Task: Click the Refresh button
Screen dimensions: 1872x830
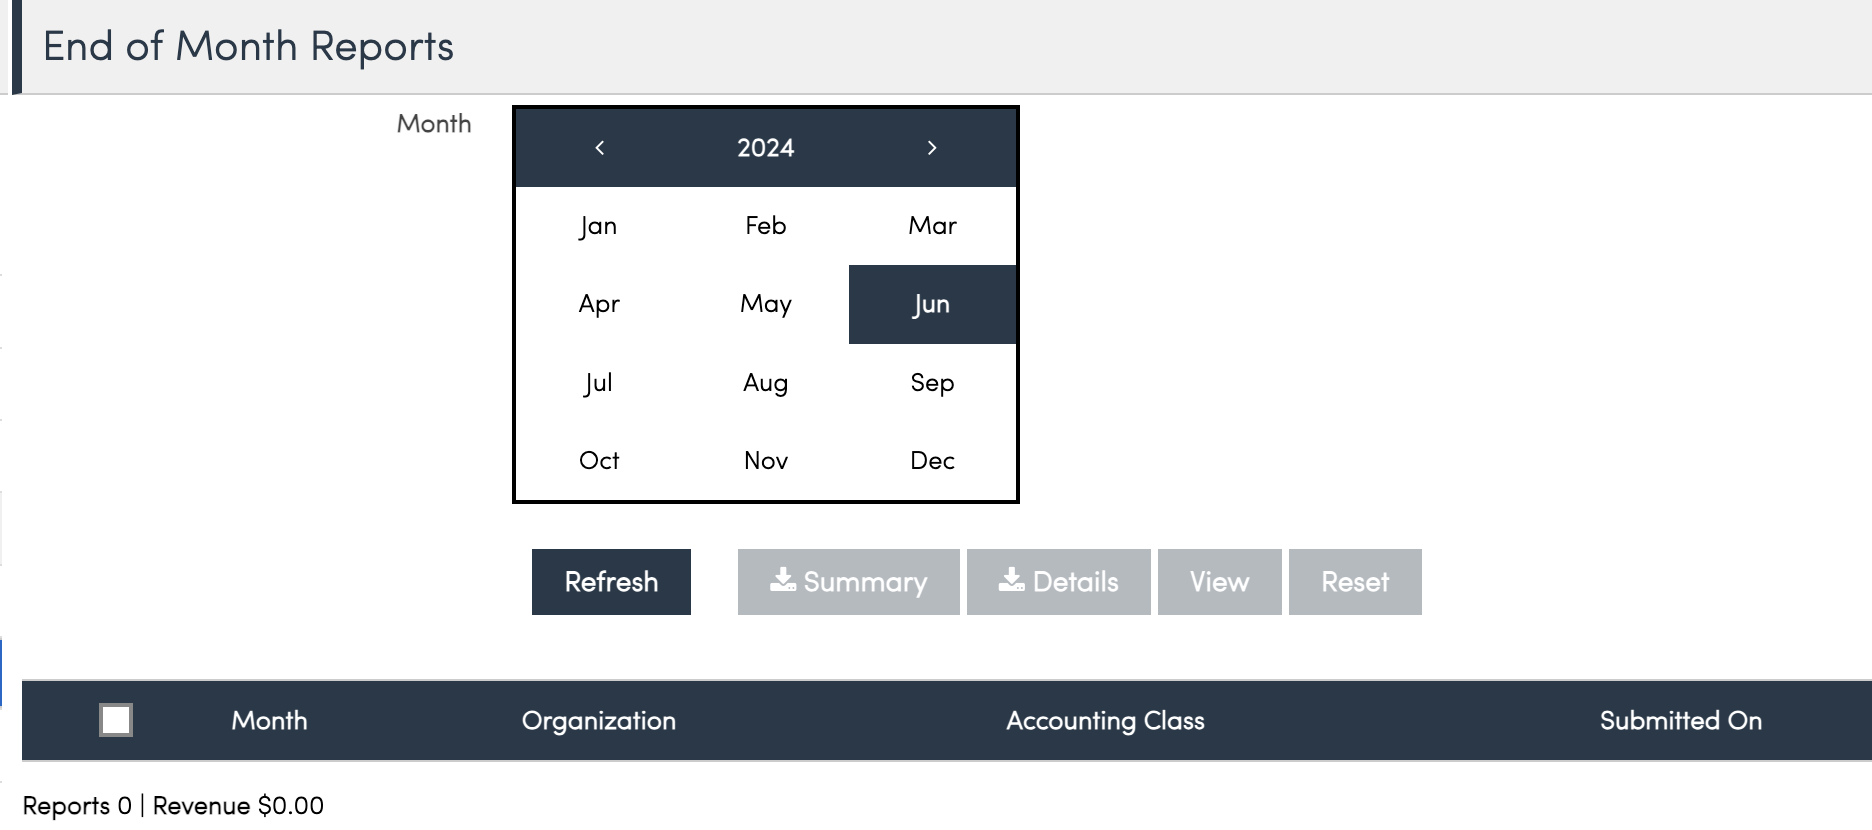Action: tap(611, 582)
